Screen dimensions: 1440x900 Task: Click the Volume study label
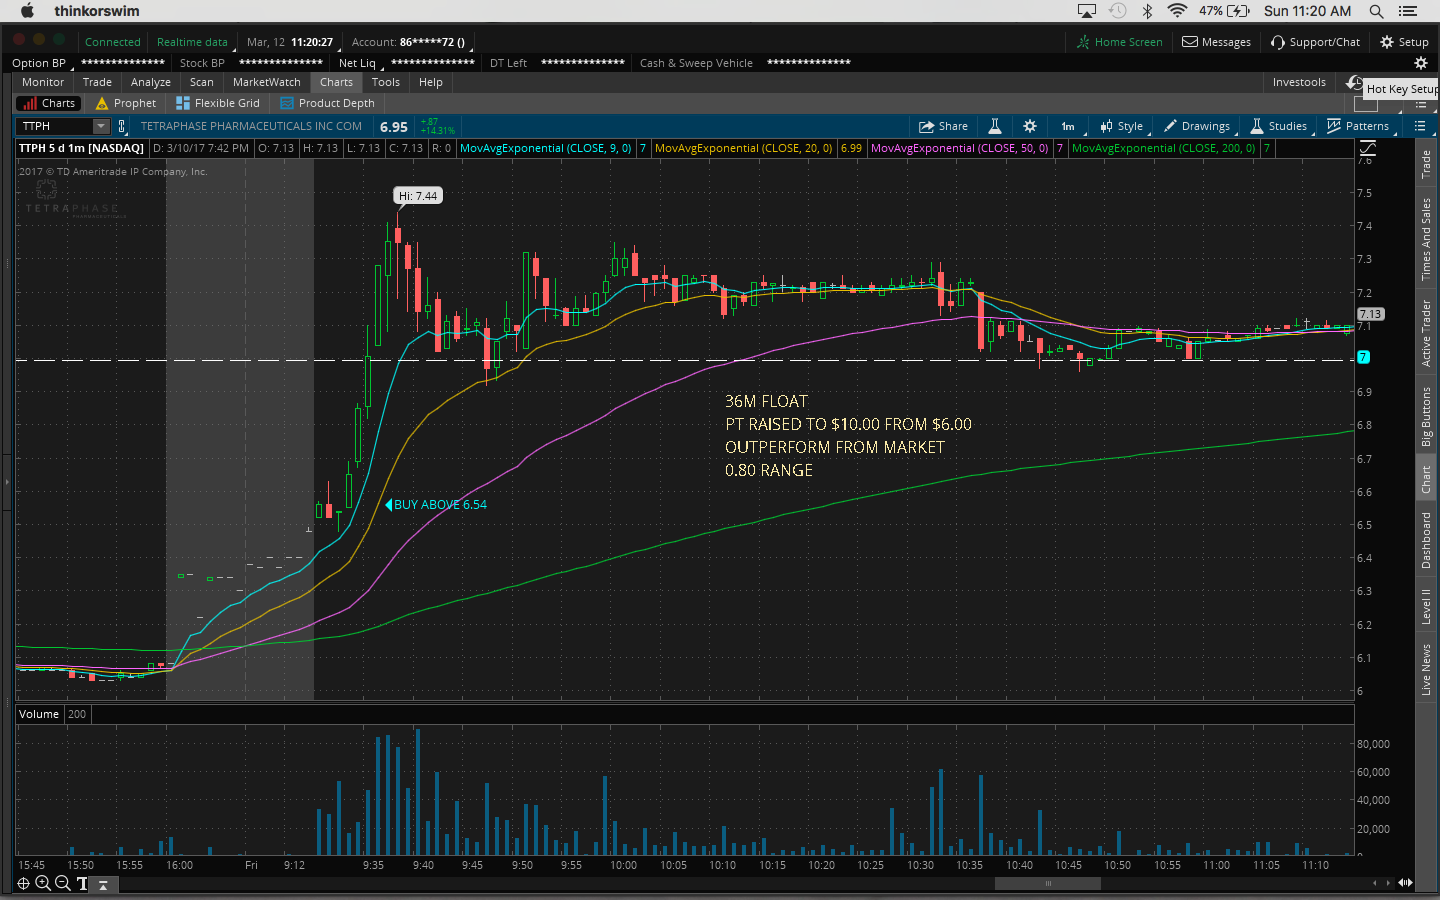pos(39,714)
